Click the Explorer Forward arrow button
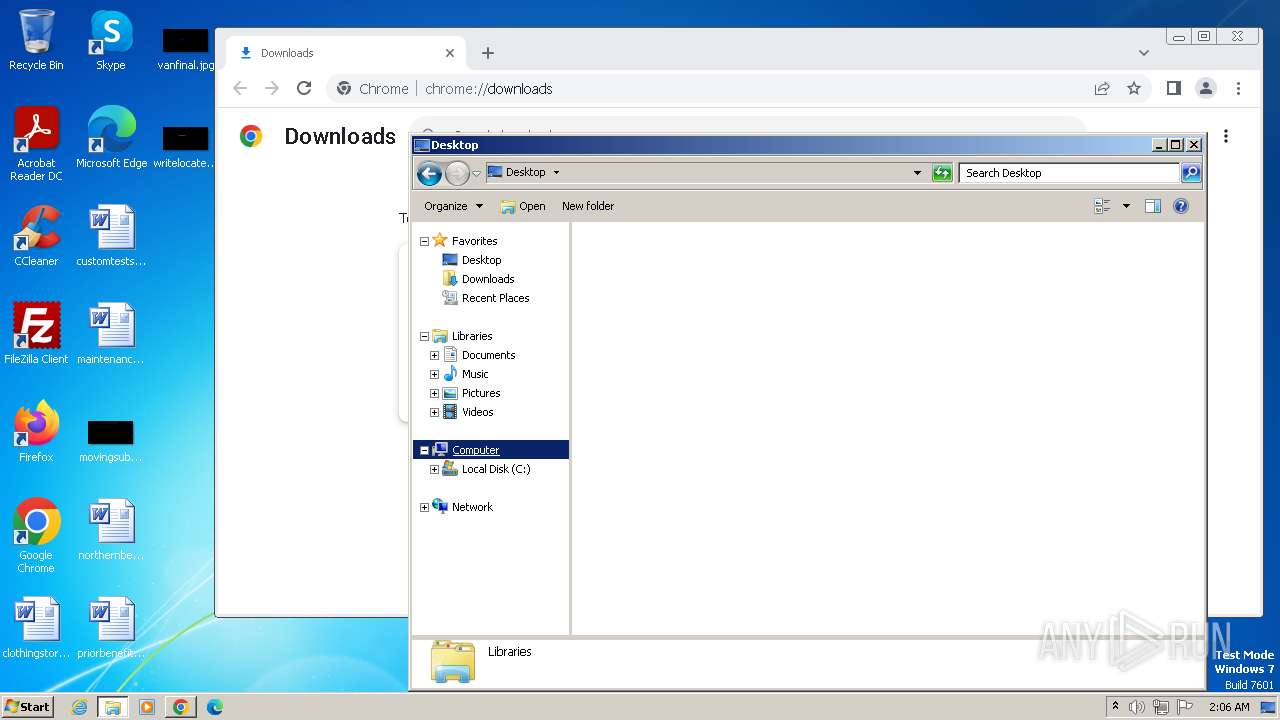The height and width of the screenshot is (720, 1280). coord(457,173)
